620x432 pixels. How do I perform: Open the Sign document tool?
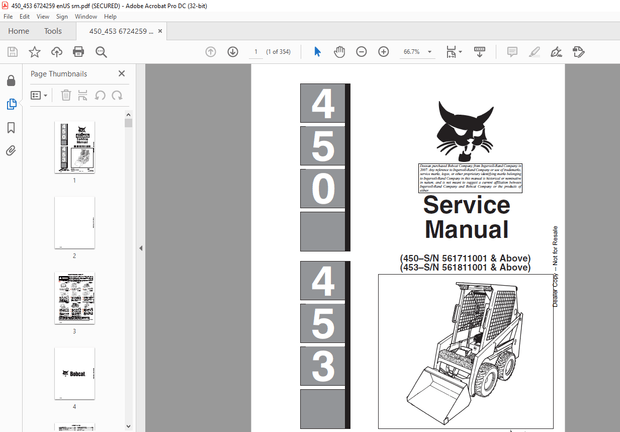[556, 52]
